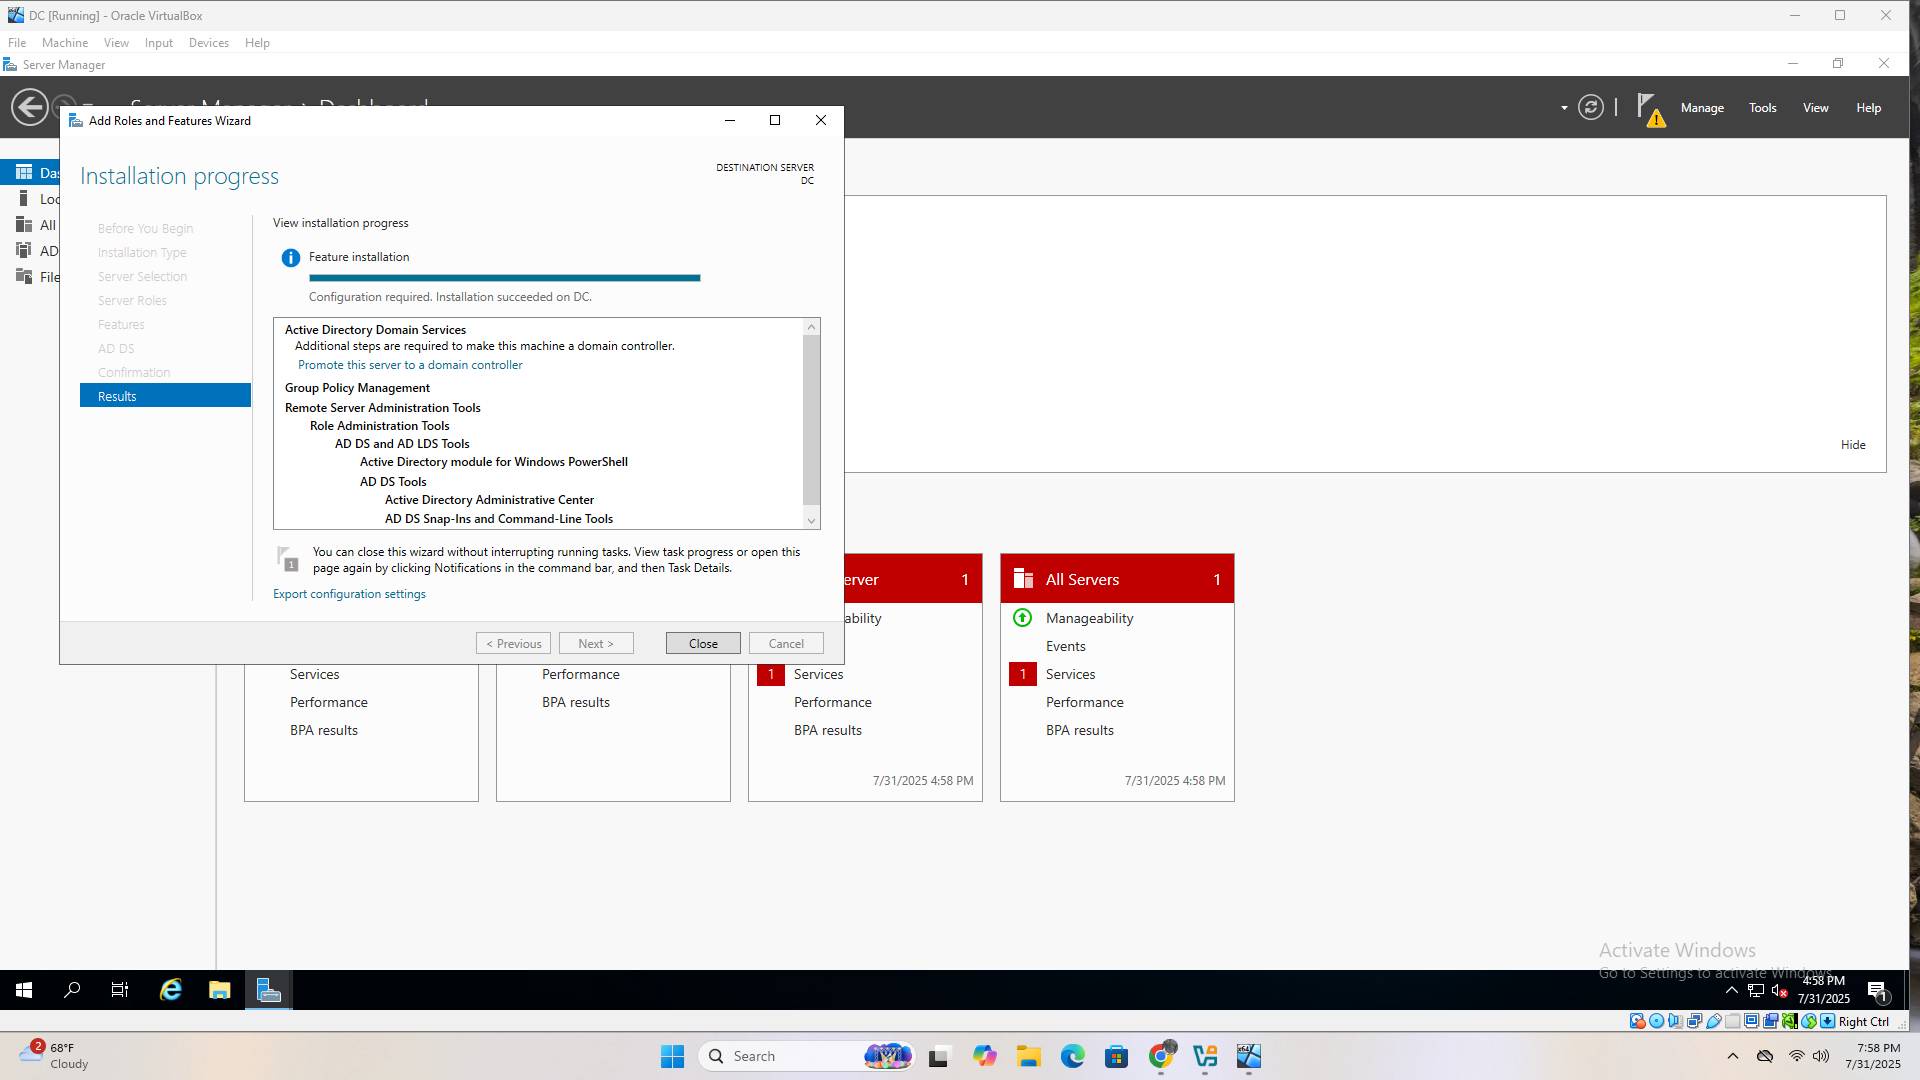Screen dimensions: 1920x1080
Task: Click the refresh icon in Server Manager
Action: (1590, 107)
